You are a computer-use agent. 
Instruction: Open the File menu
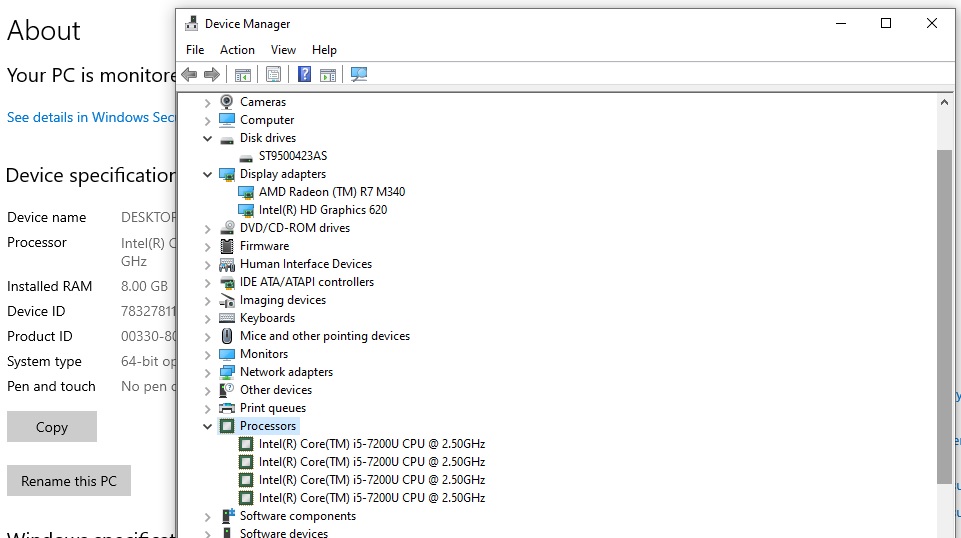(x=195, y=50)
